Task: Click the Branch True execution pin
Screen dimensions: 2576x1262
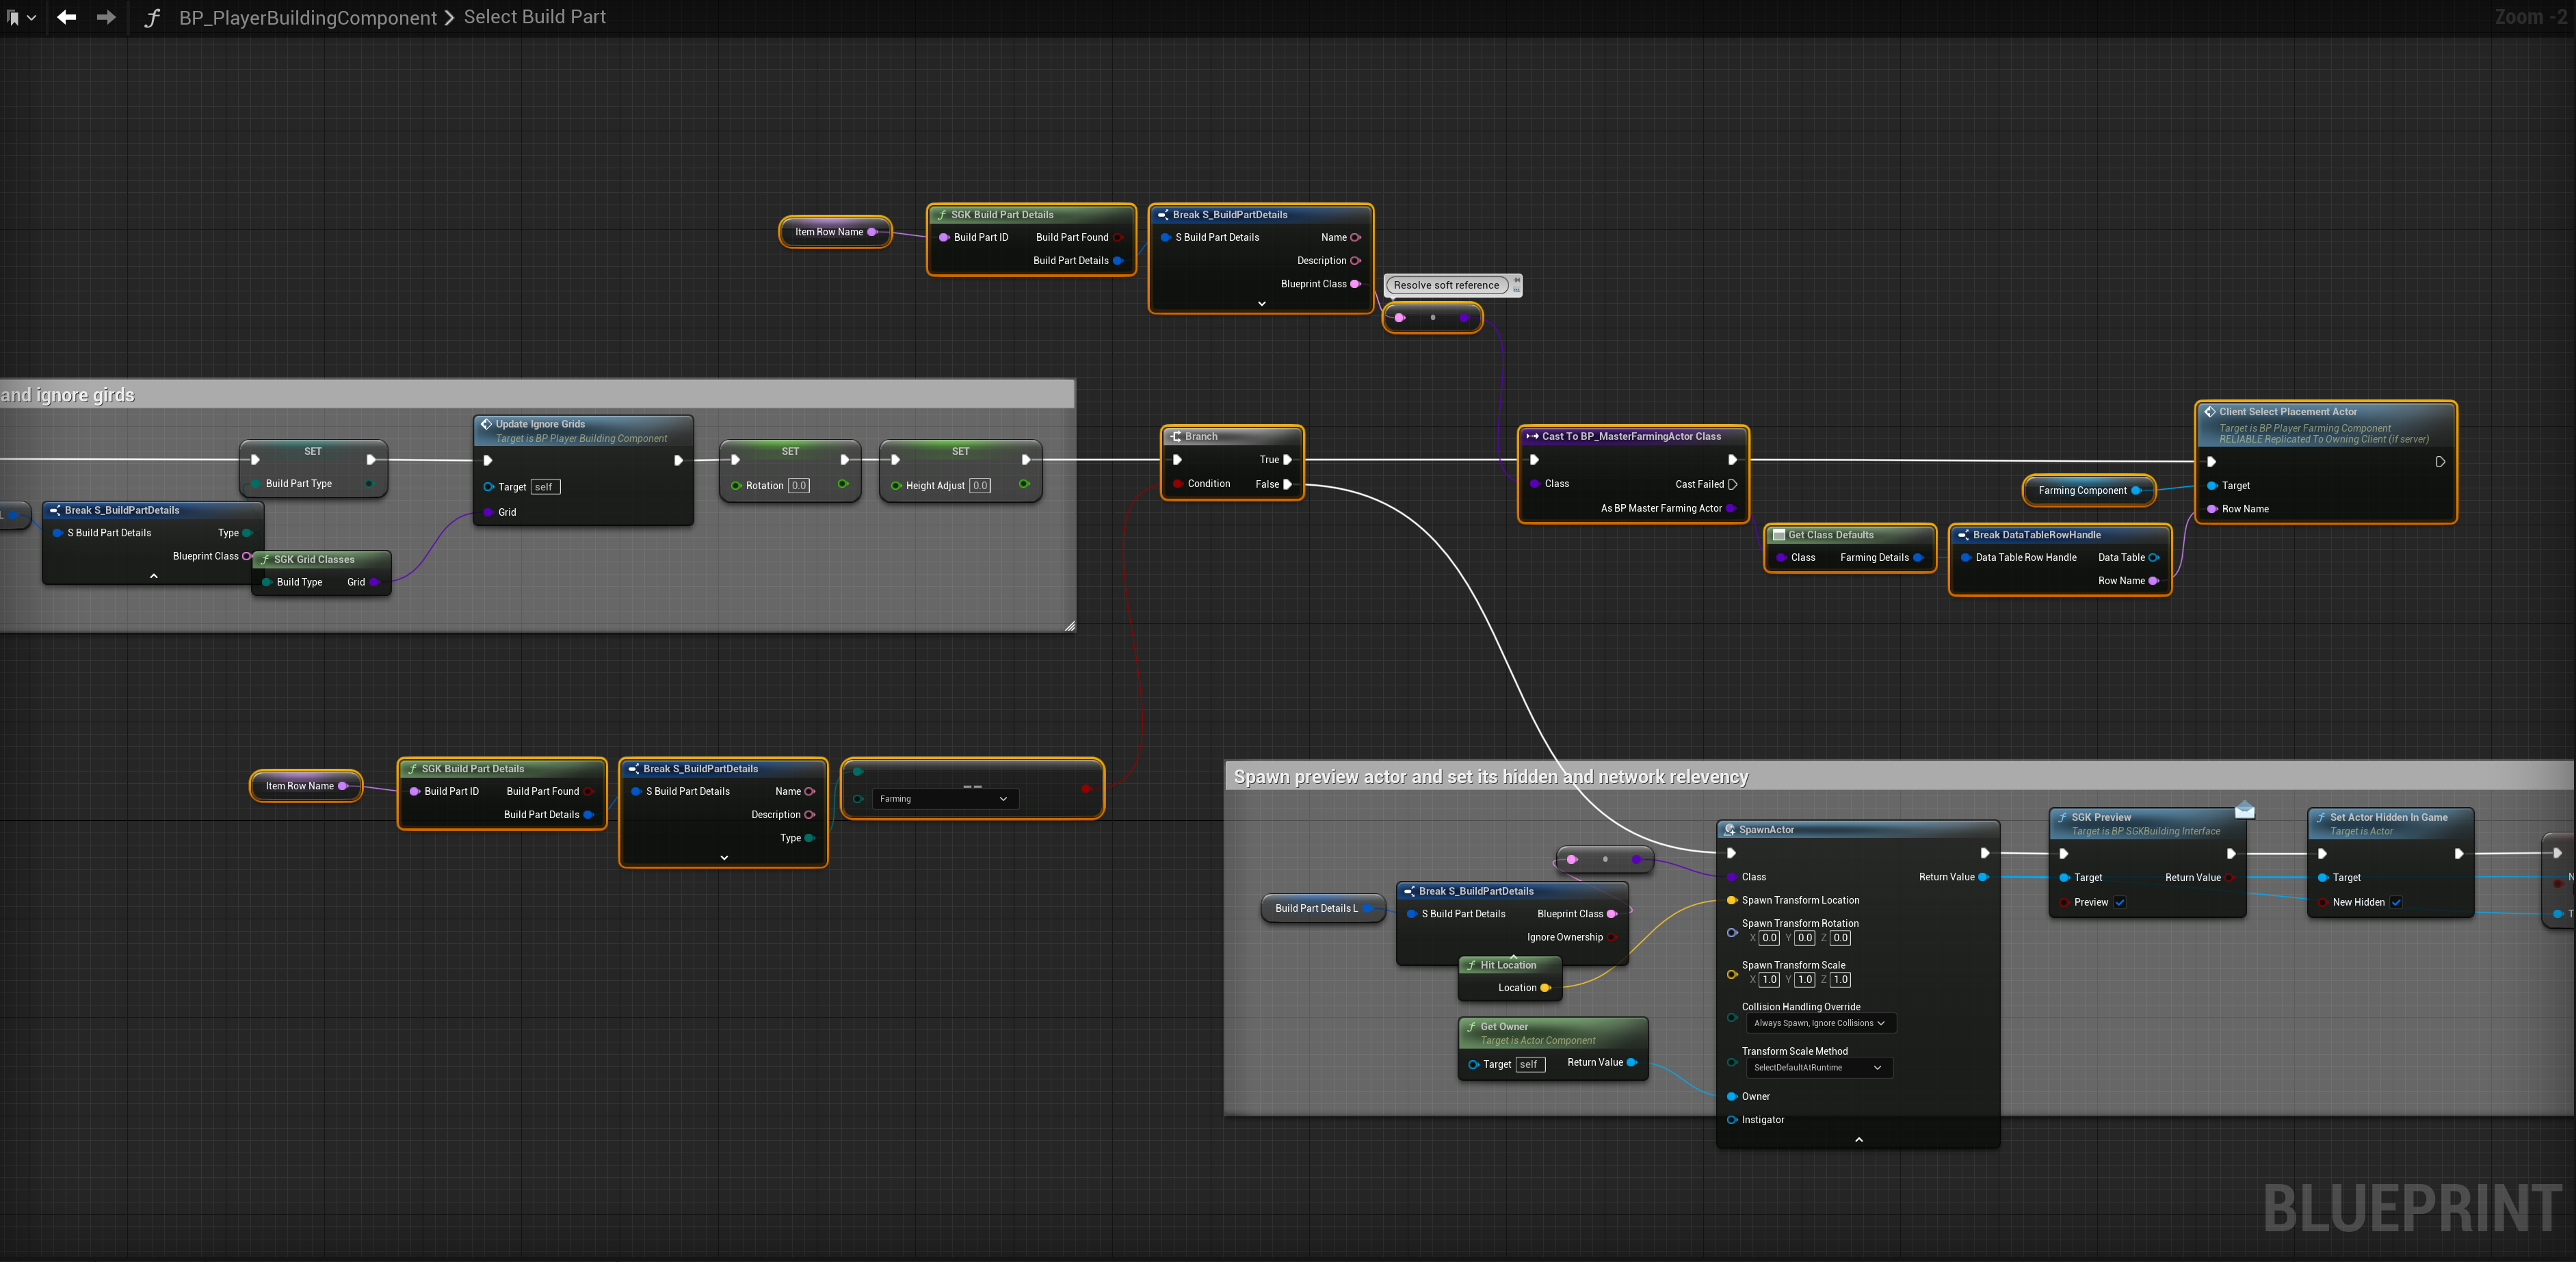Action: tap(1287, 460)
